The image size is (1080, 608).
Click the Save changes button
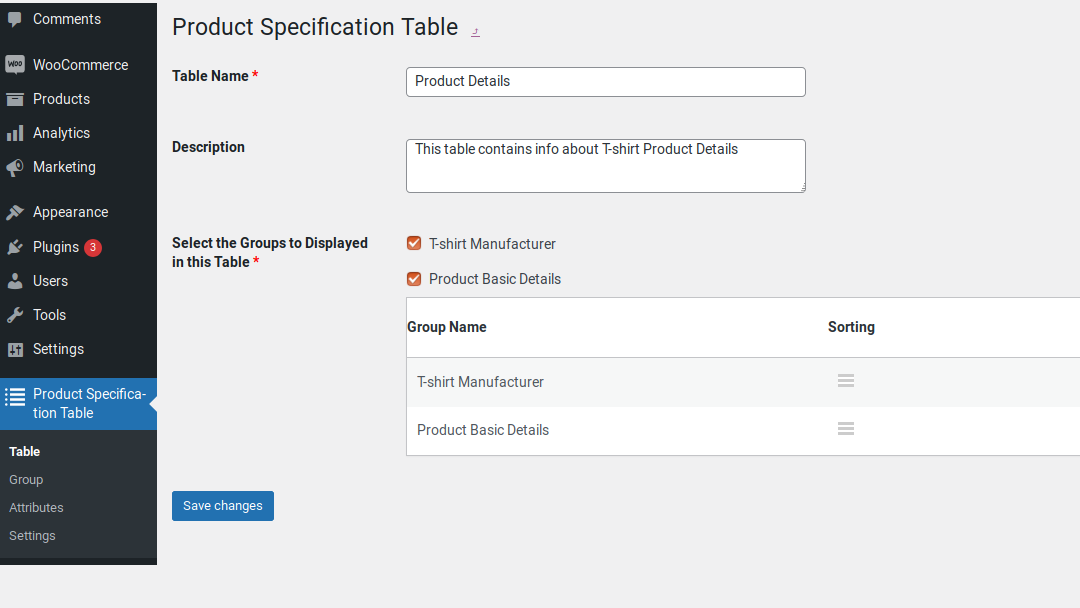point(222,506)
